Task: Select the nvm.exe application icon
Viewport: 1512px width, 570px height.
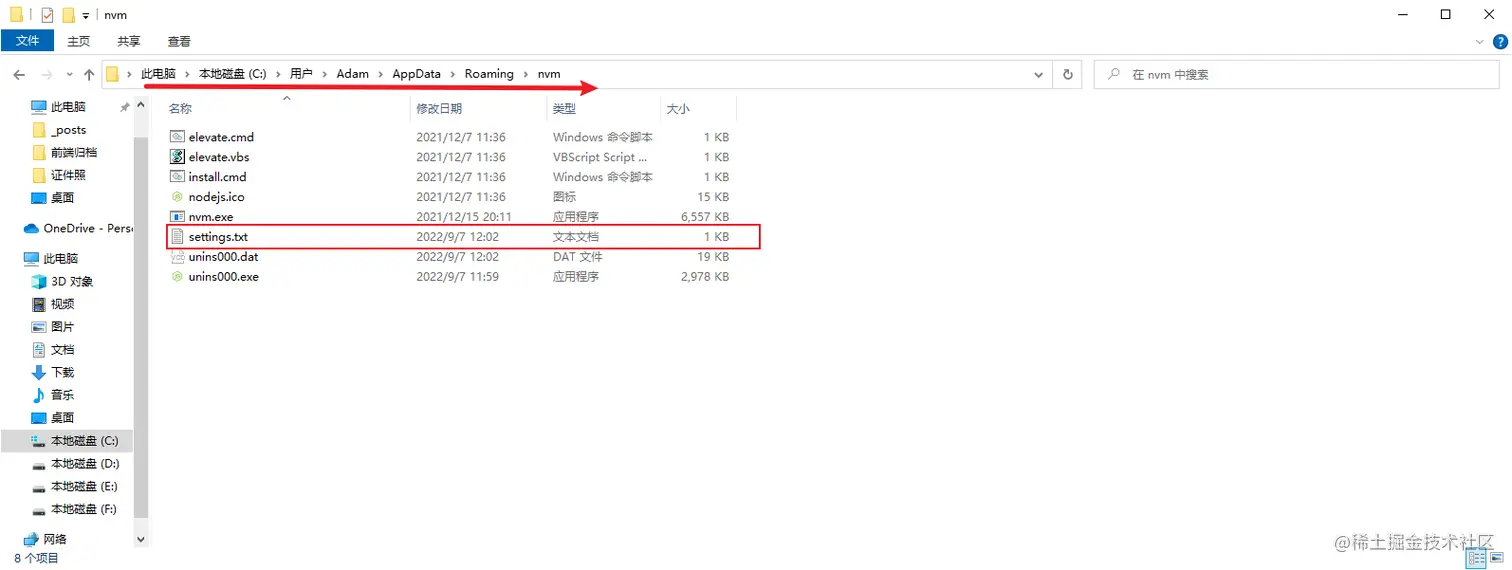Action: (177, 217)
